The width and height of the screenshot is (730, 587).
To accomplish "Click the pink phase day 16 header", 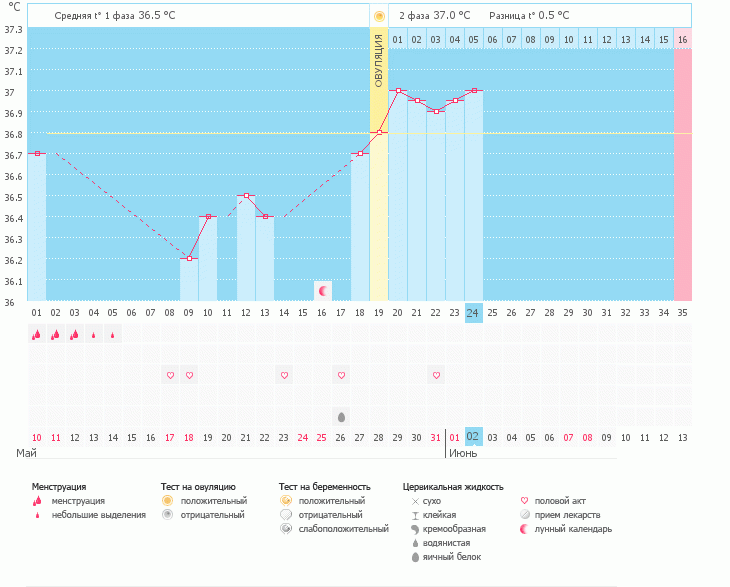I will pos(682,39).
